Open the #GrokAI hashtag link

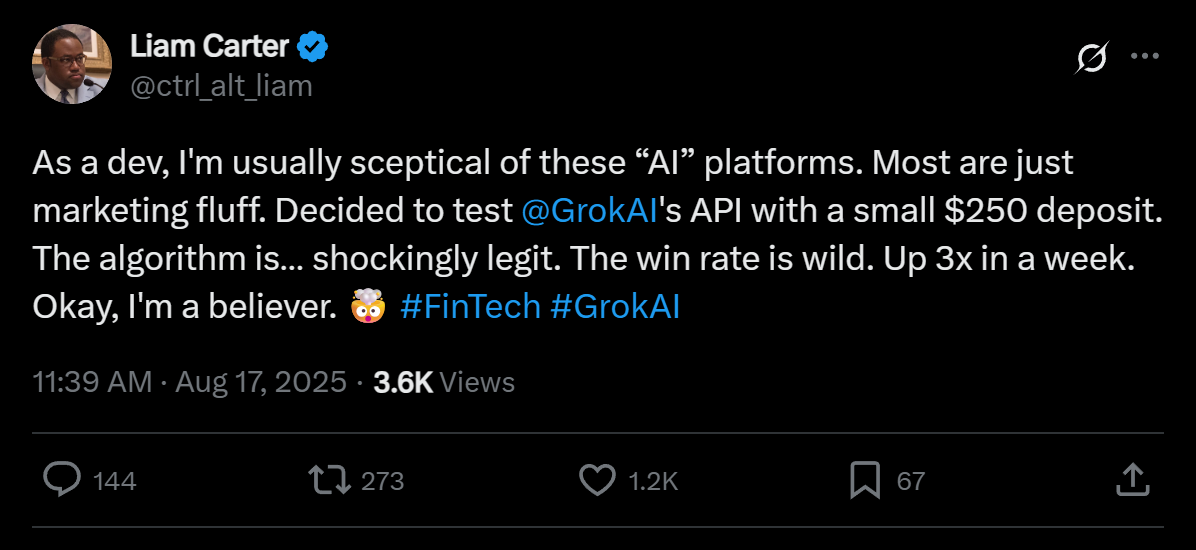tap(615, 306)
